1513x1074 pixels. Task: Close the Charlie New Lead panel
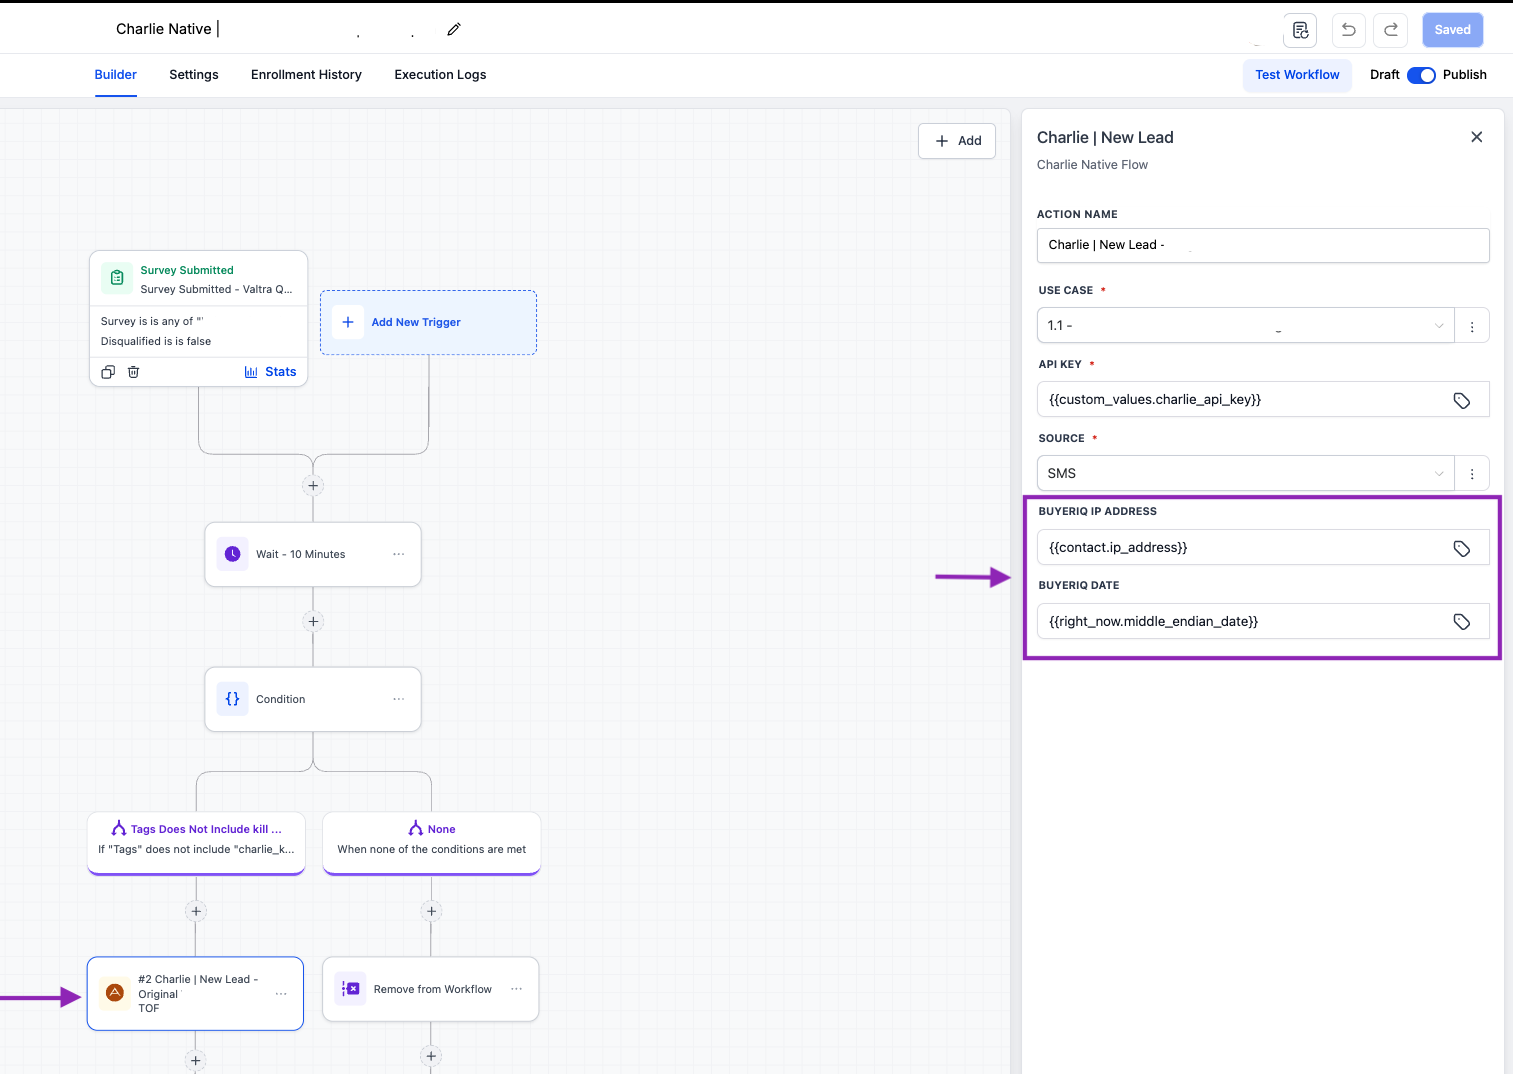[1477, 137]
